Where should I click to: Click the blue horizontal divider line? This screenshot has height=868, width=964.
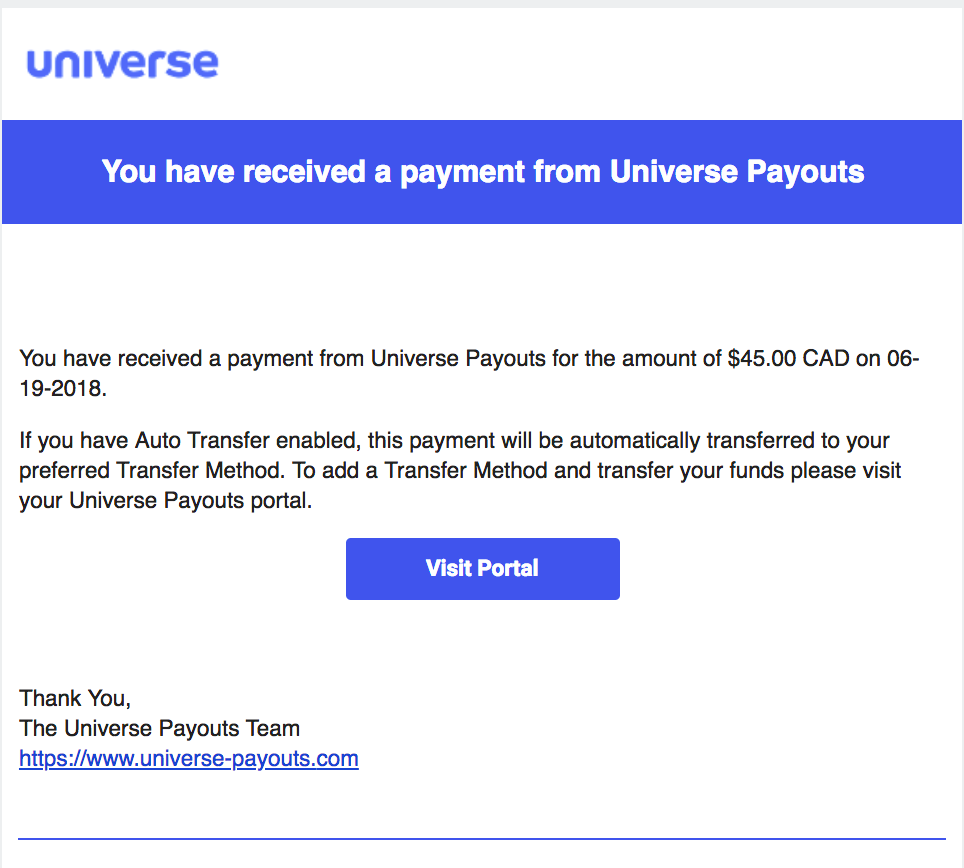482,838
